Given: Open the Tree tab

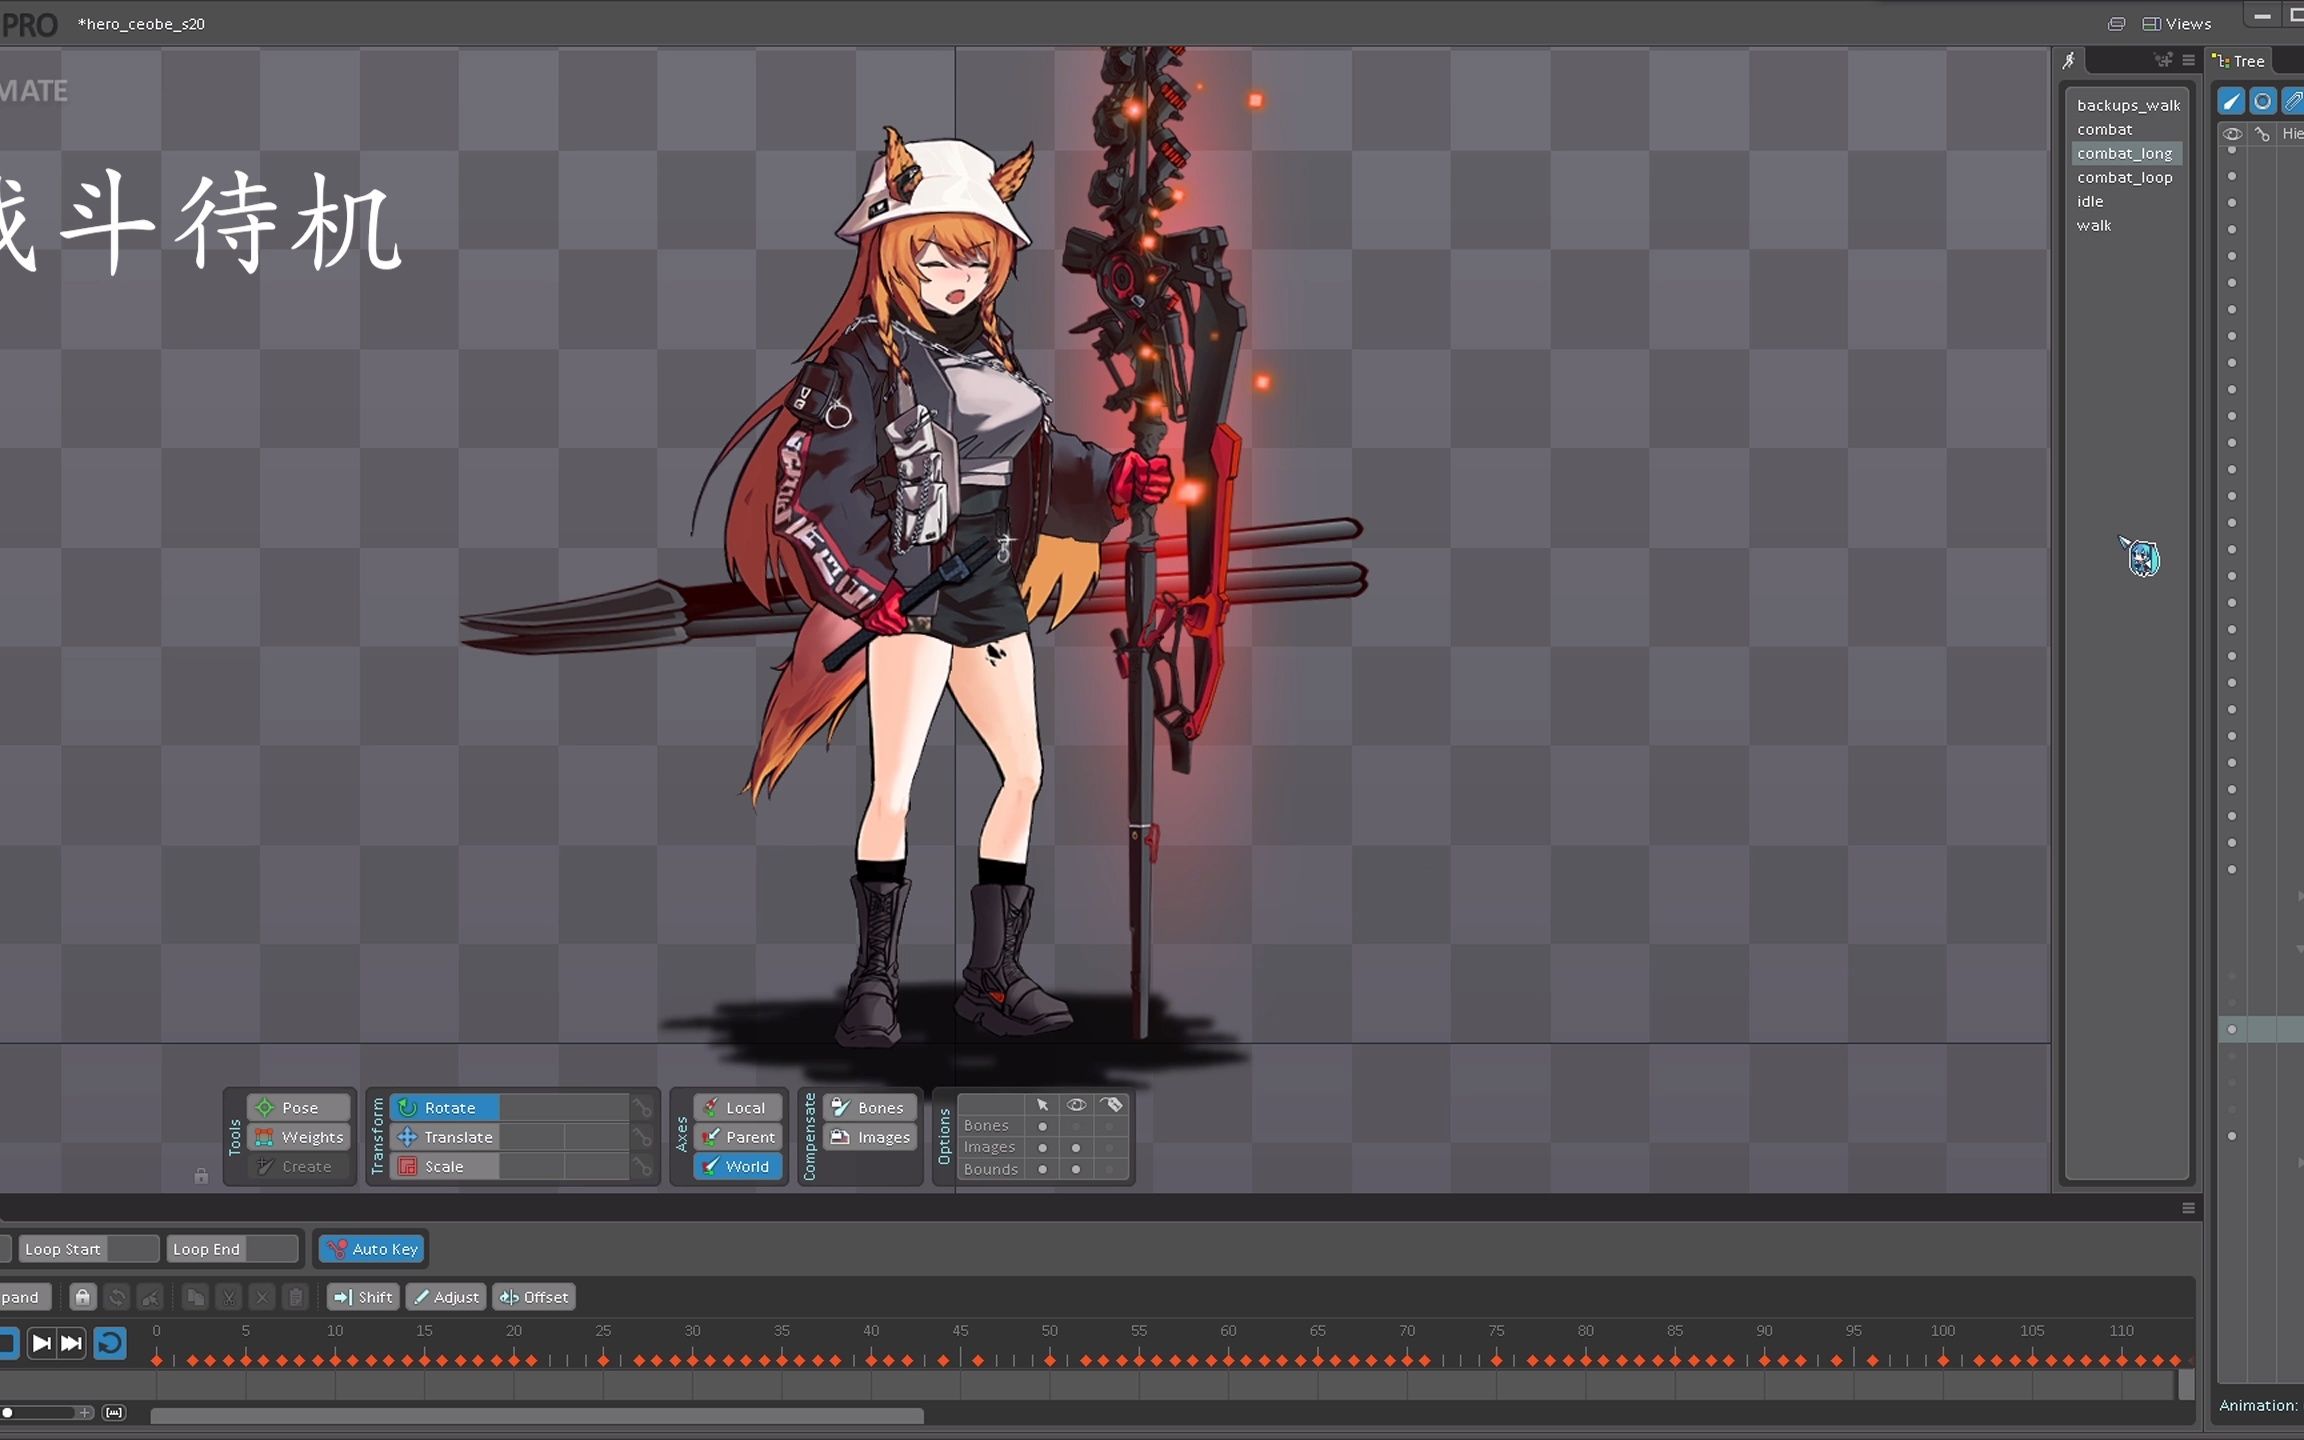Looking at the screenshot, I should [x=2240, y=61].
